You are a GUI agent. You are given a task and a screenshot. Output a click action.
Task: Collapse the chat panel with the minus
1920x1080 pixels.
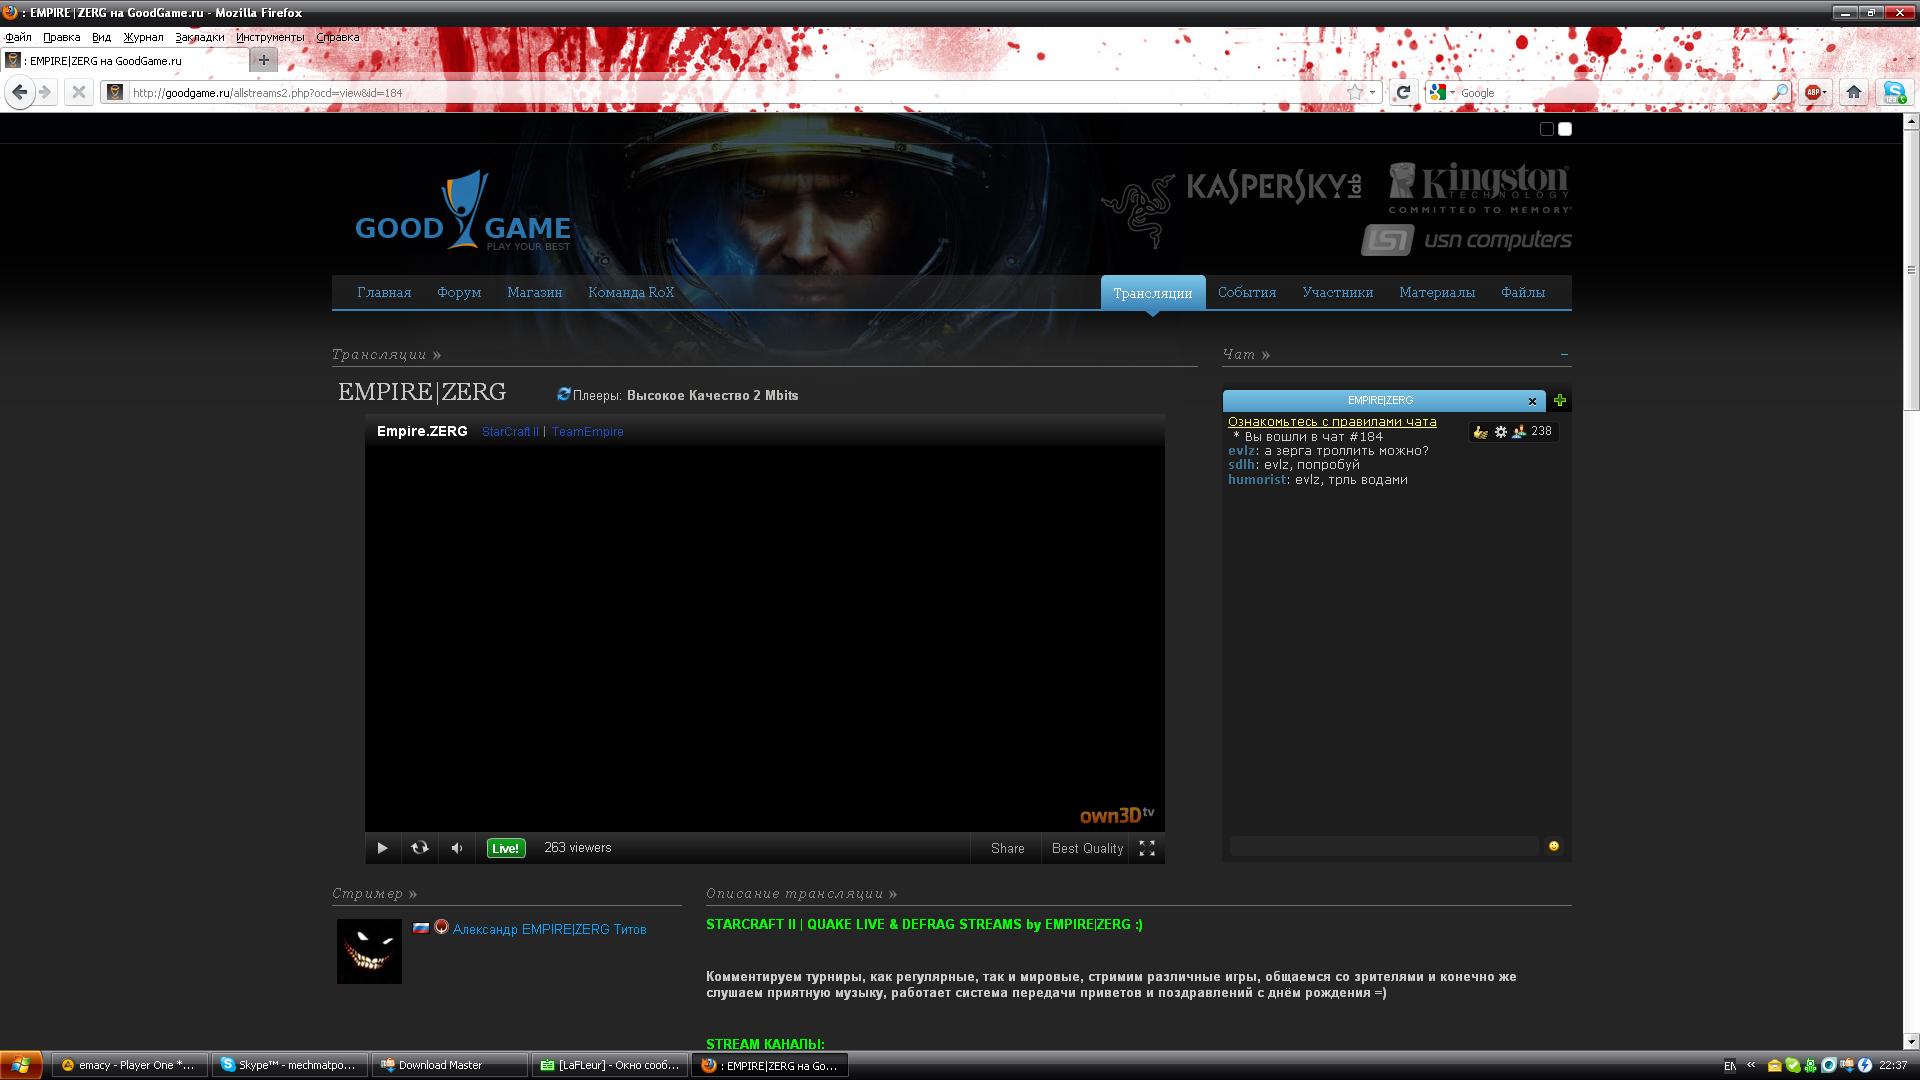(x=1564, y=354)
